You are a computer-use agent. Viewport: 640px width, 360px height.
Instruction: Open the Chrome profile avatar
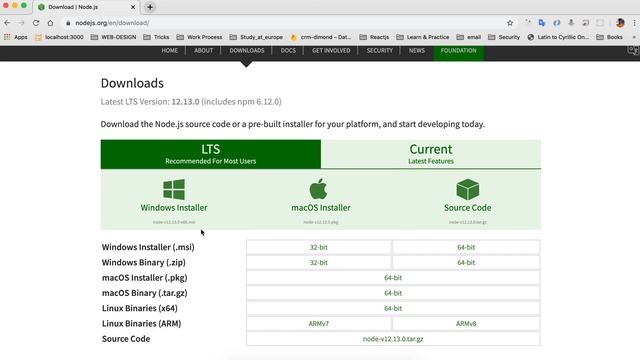click(620, 23)
